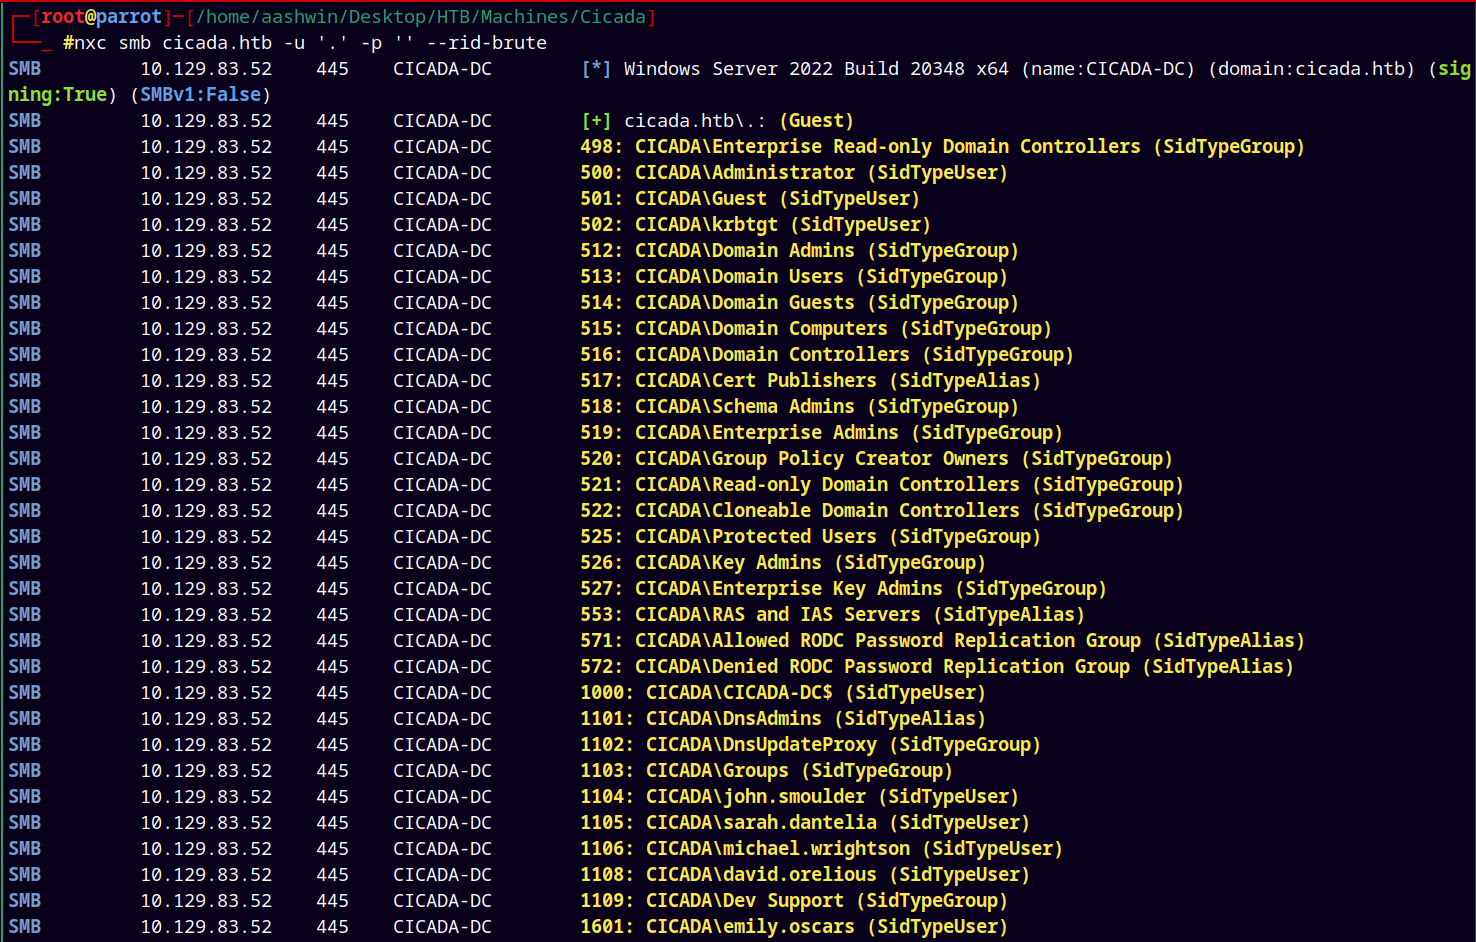Screen dimensions: 1476x942
Task: Click the working directory path /home/aashwin/Desktop/HTB/Machines/Cicada
Action: point(421,17)
